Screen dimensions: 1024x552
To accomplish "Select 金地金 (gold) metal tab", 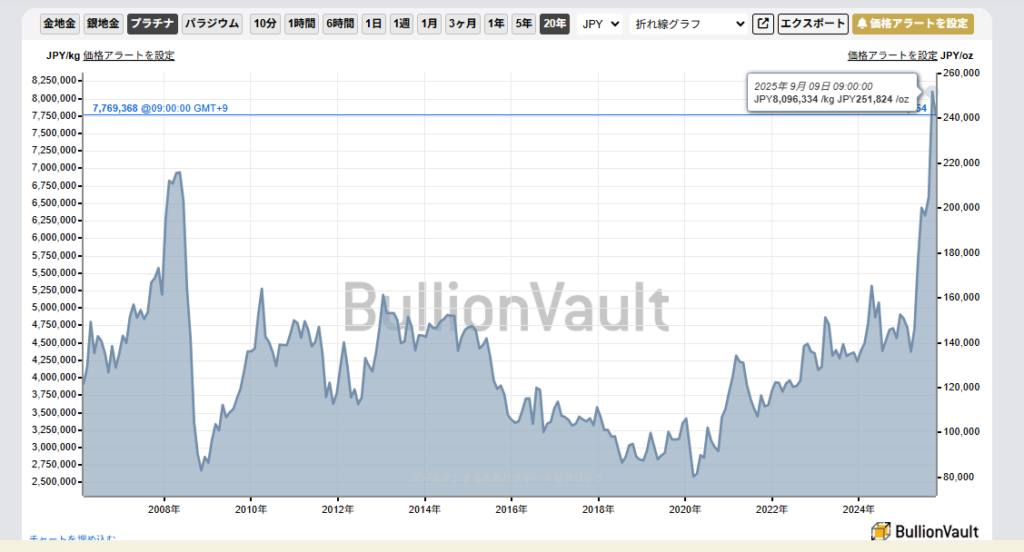I will click(x=59, y=23).
